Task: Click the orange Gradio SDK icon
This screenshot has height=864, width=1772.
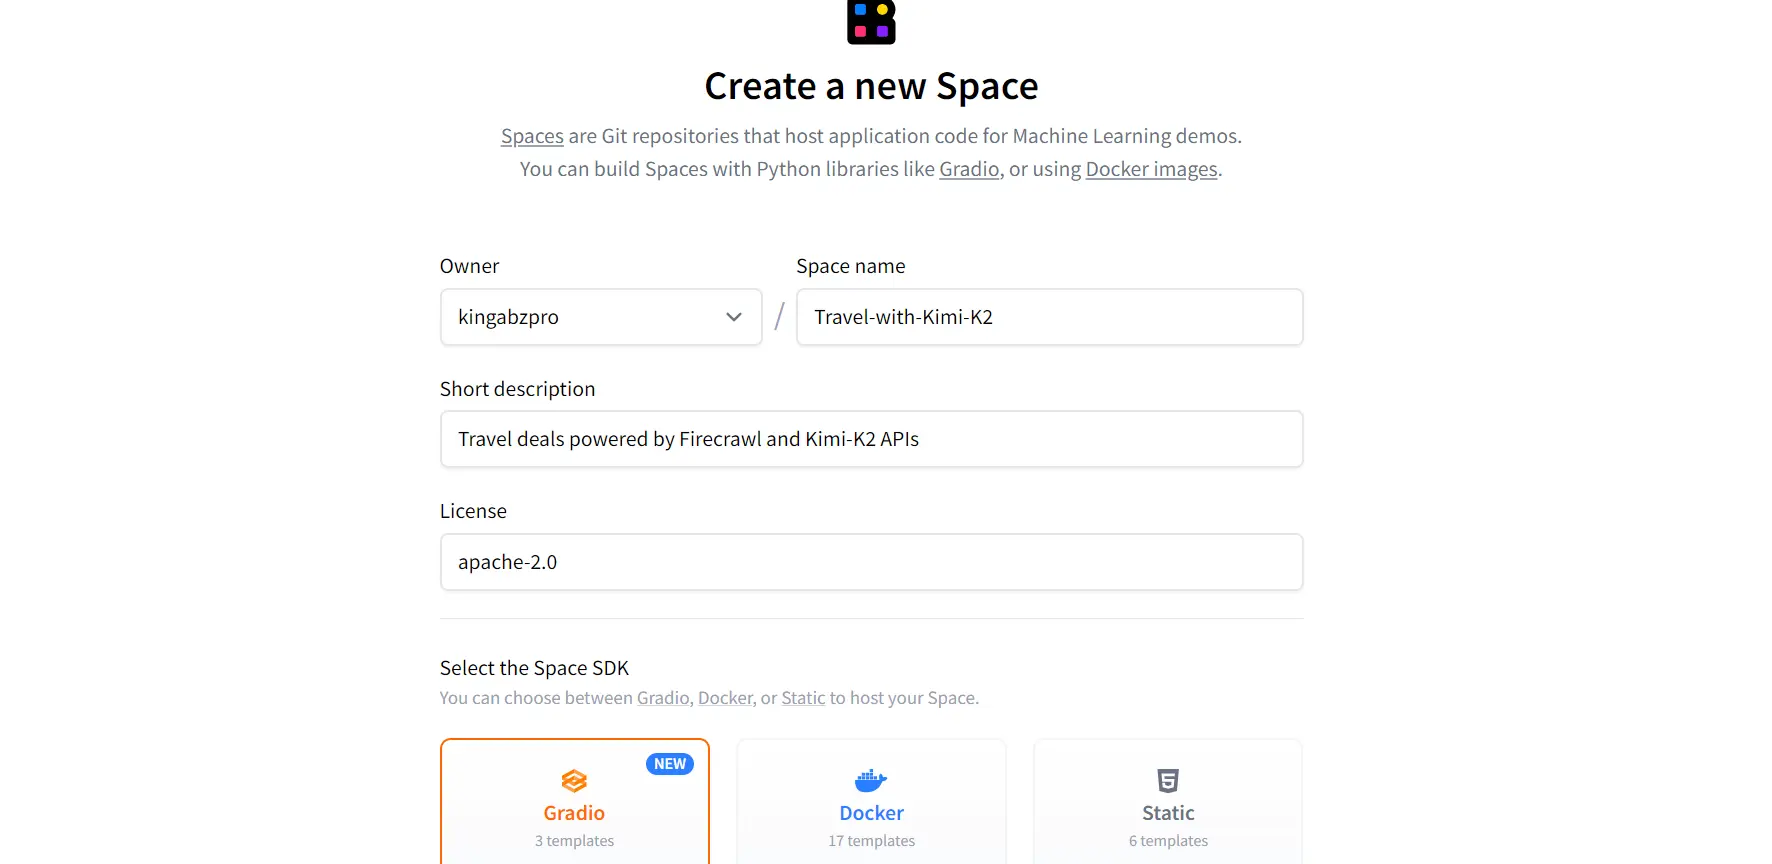Action: 574,781
